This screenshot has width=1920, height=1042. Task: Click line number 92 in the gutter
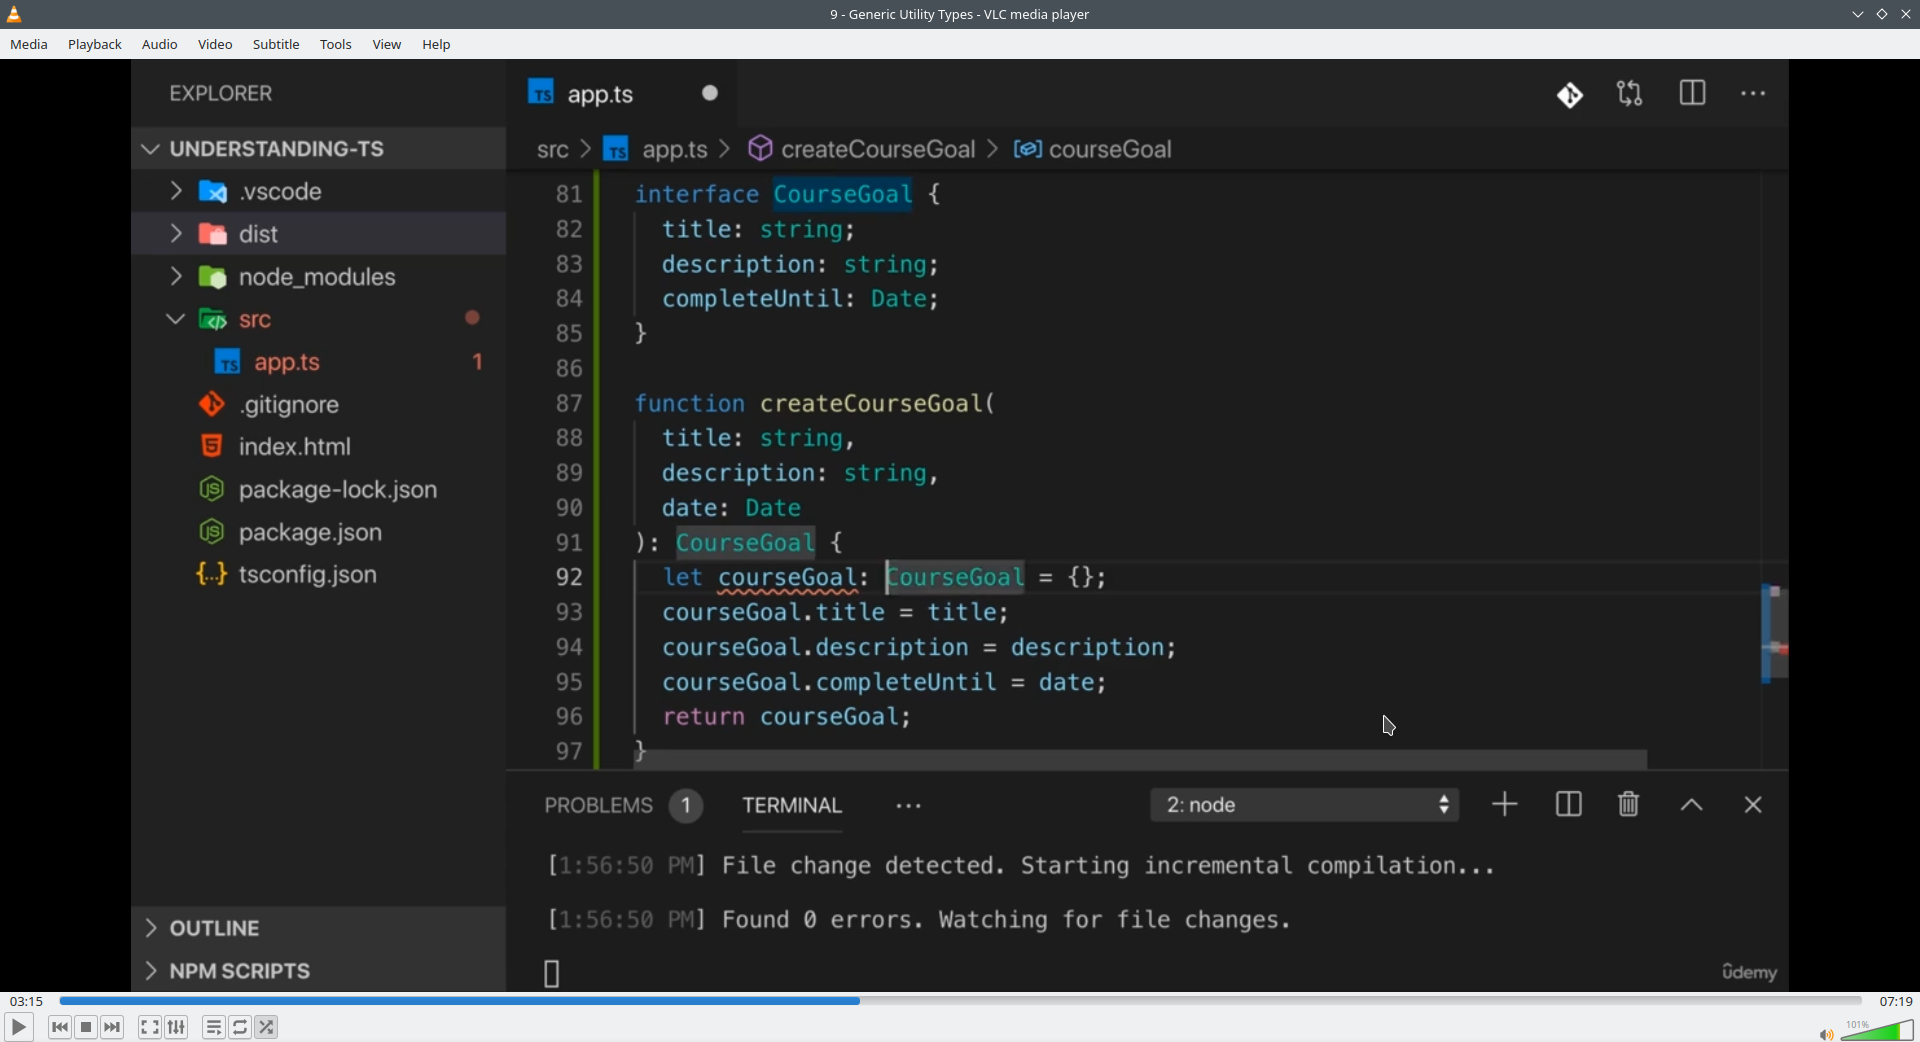coord(569,578)
